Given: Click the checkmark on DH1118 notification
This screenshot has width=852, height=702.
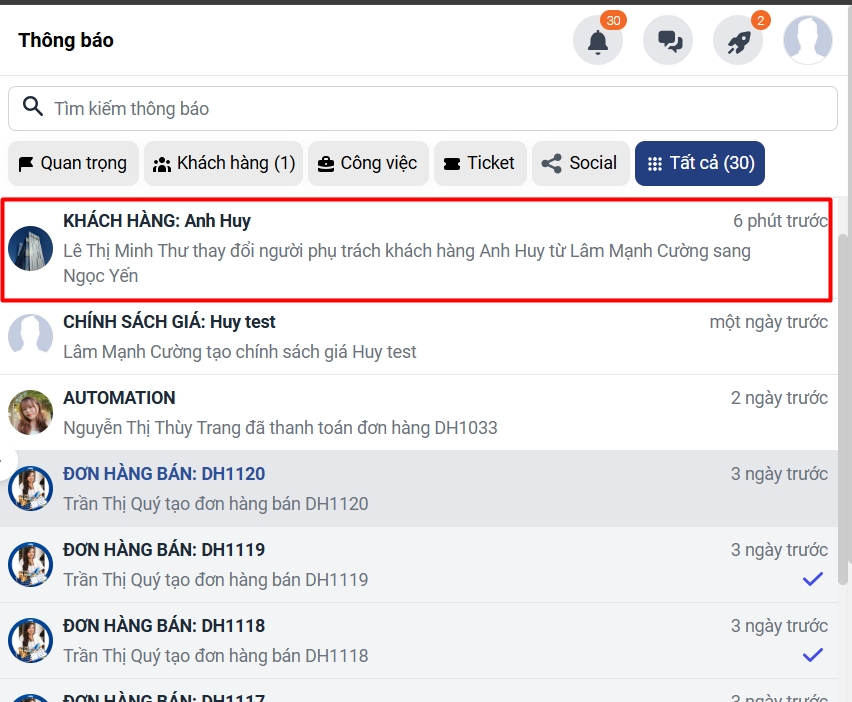Looking at the screenshot, I should coord(813,655).
